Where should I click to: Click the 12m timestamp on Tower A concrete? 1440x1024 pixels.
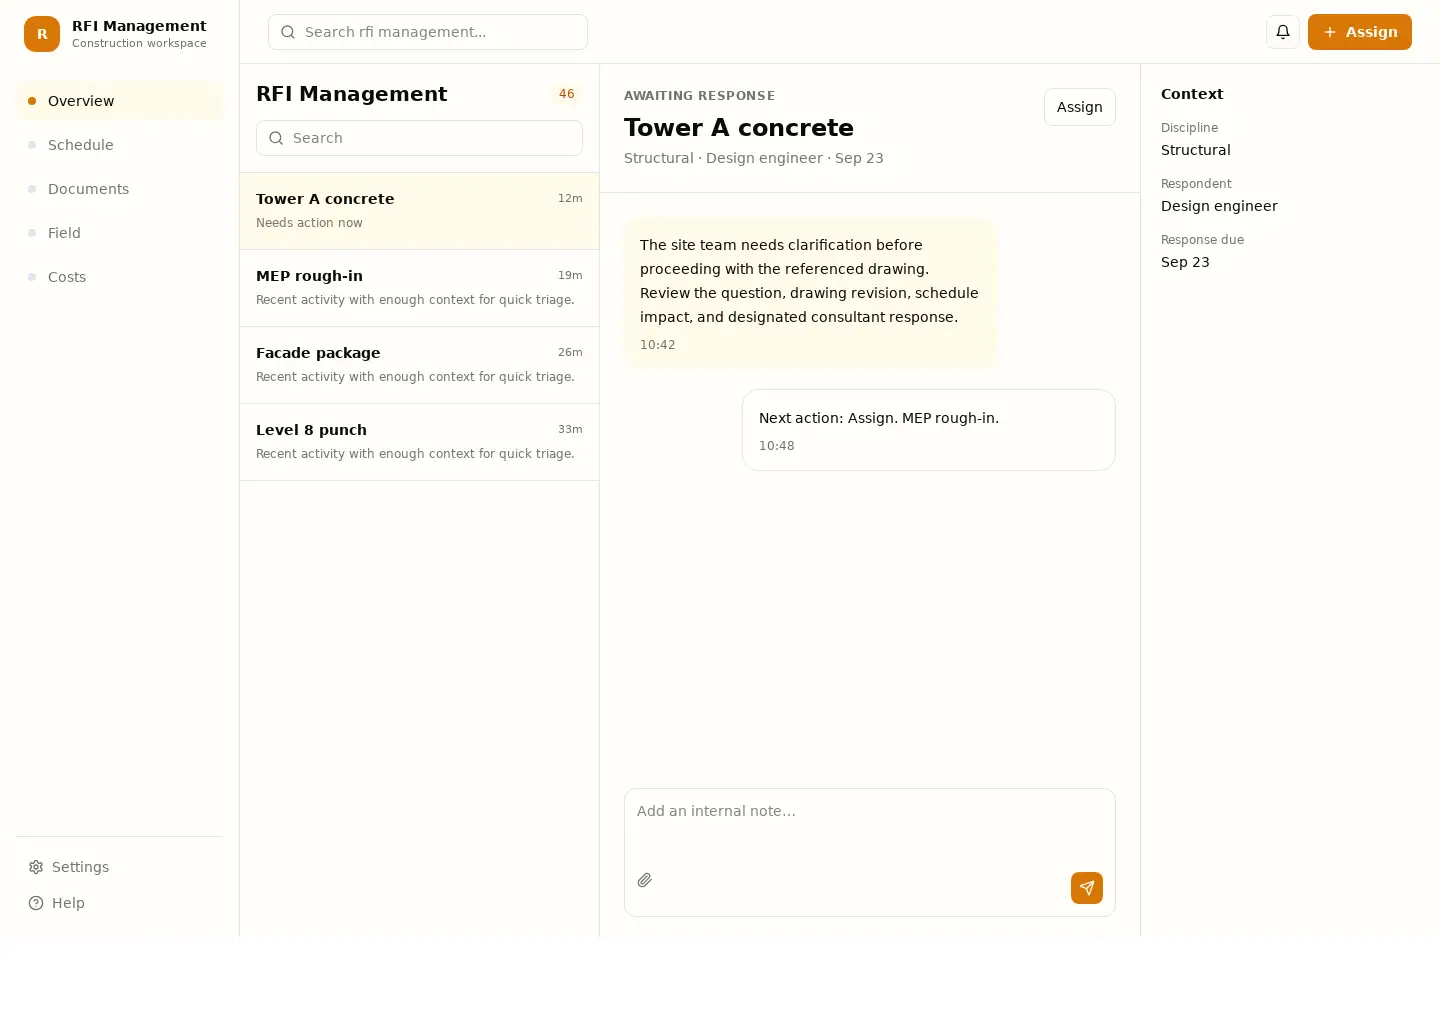[x=570, y=198]
